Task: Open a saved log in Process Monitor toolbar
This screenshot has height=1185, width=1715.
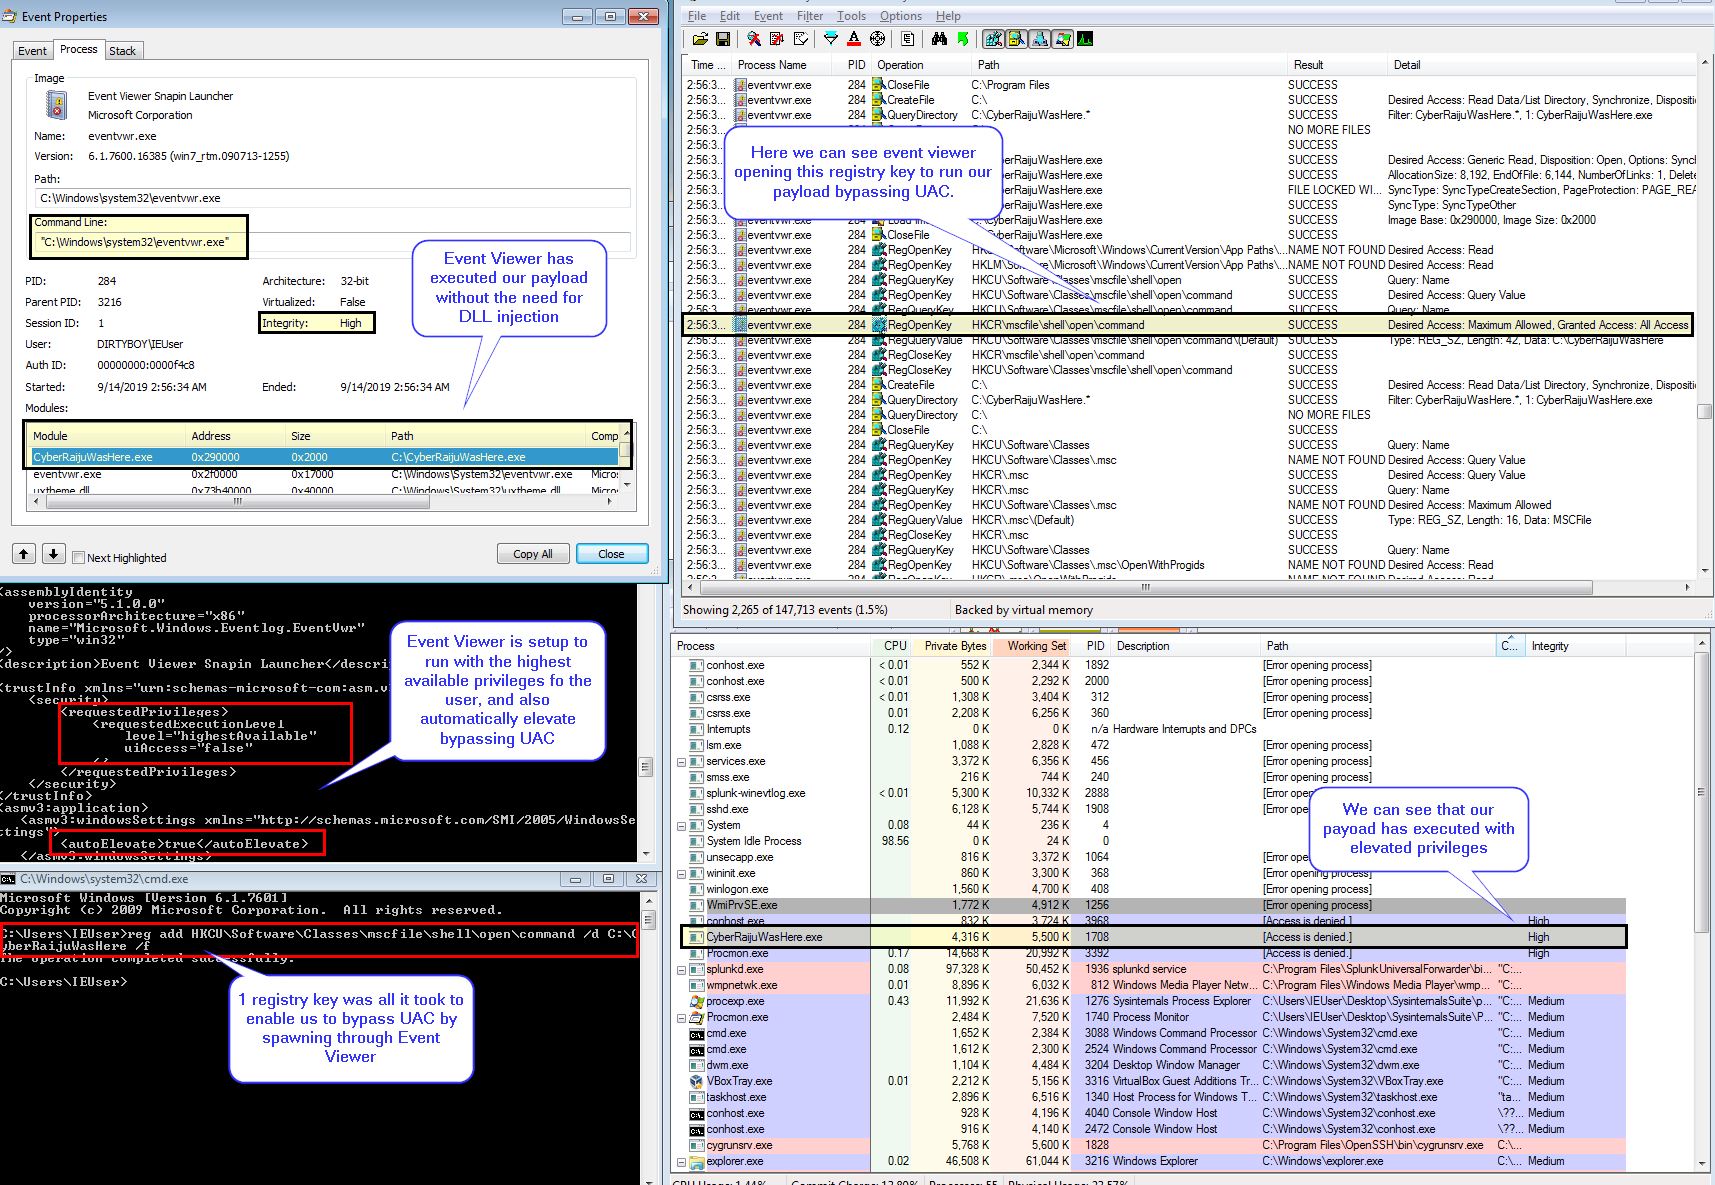Action: (x=700, y=39)
